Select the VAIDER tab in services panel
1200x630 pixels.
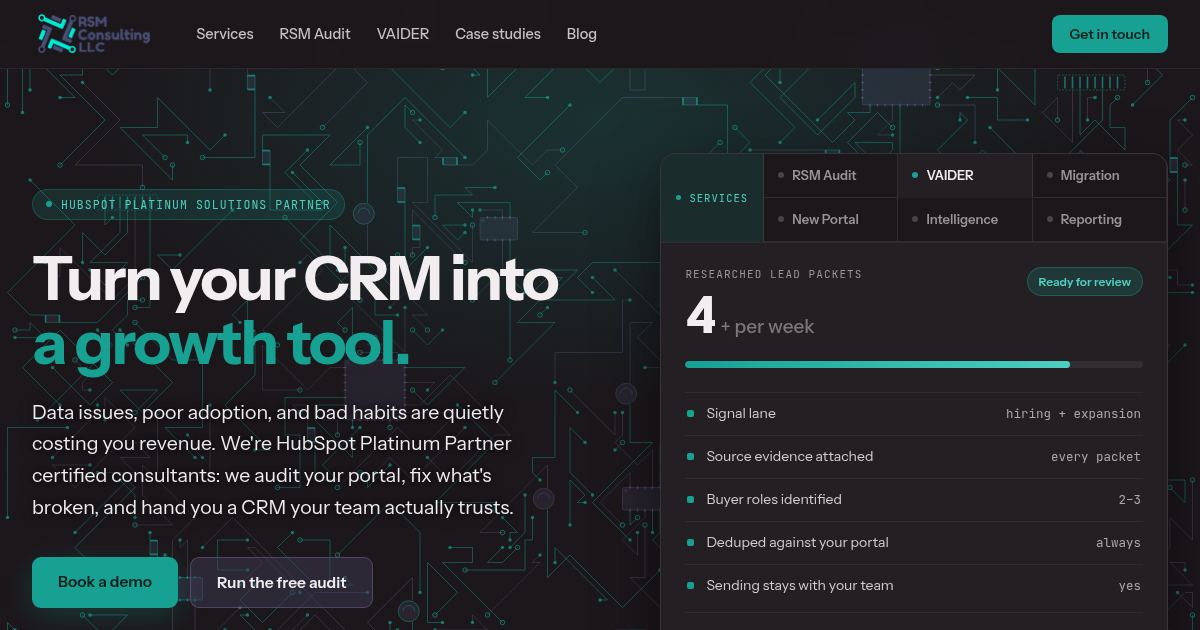point(965,175)
